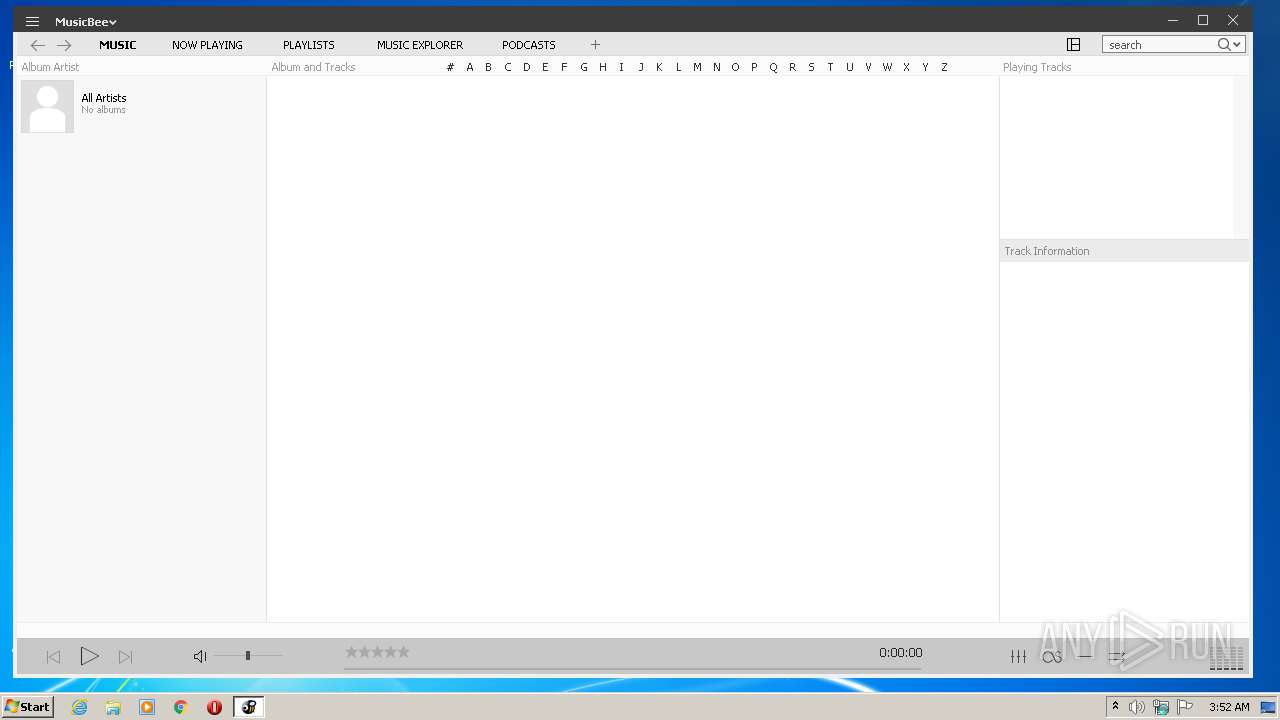
Task: Jump to letter M in index
Action: pos(697,67)
